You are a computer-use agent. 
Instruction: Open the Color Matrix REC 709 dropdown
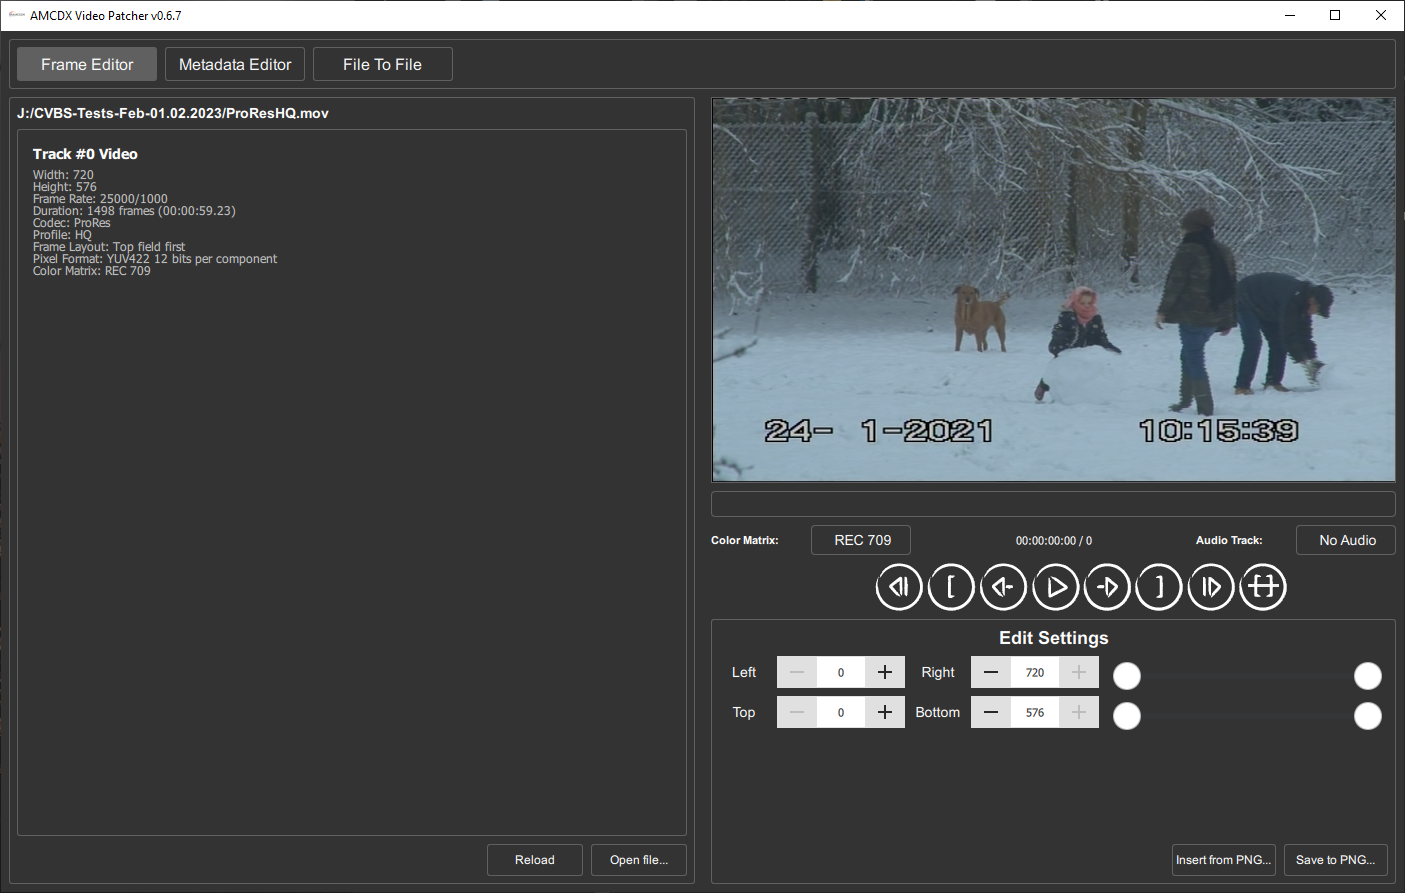click(x=861, y=540)
